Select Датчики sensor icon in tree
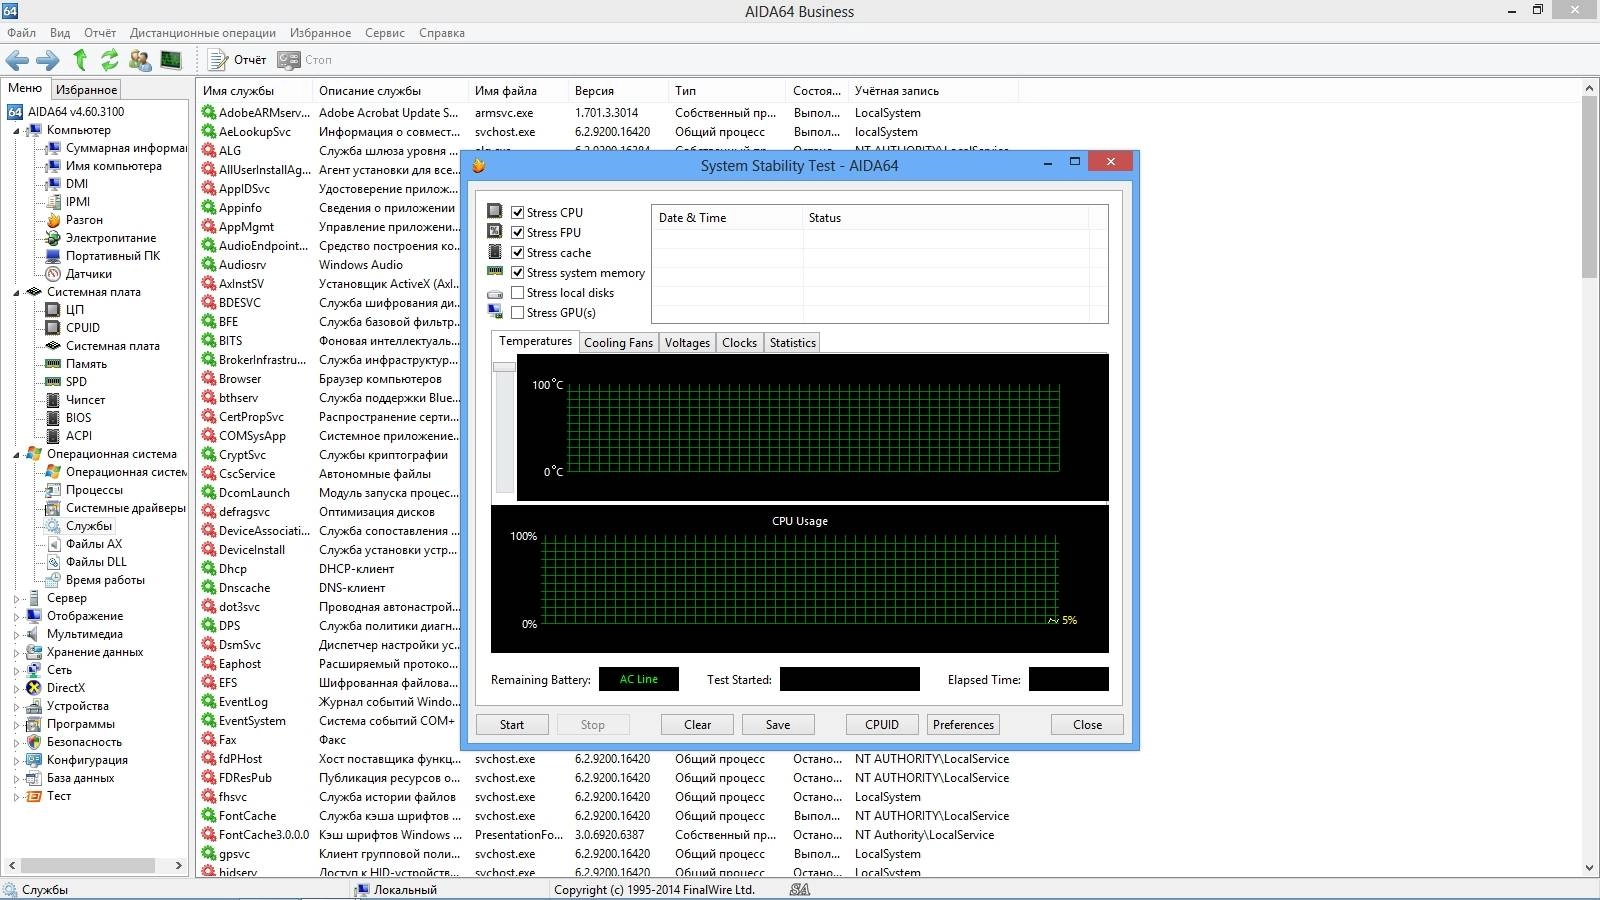 53,274
